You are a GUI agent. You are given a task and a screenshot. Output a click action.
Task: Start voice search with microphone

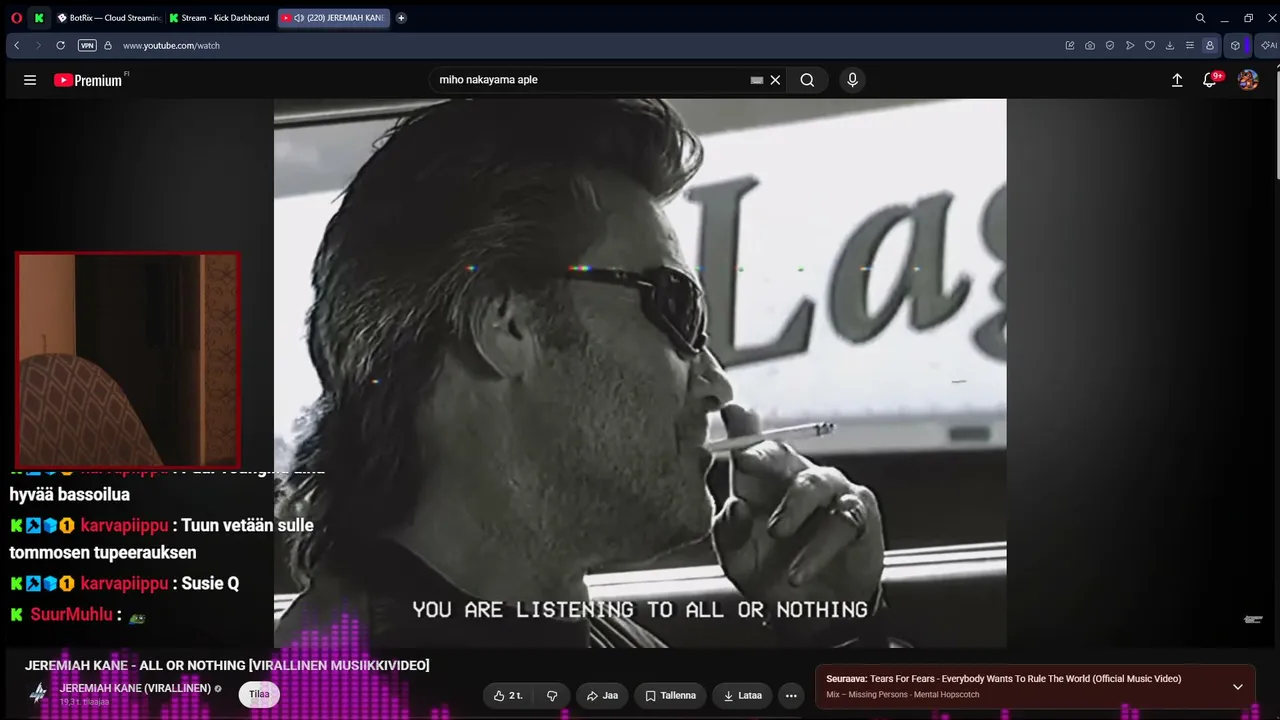pos(852,80)
